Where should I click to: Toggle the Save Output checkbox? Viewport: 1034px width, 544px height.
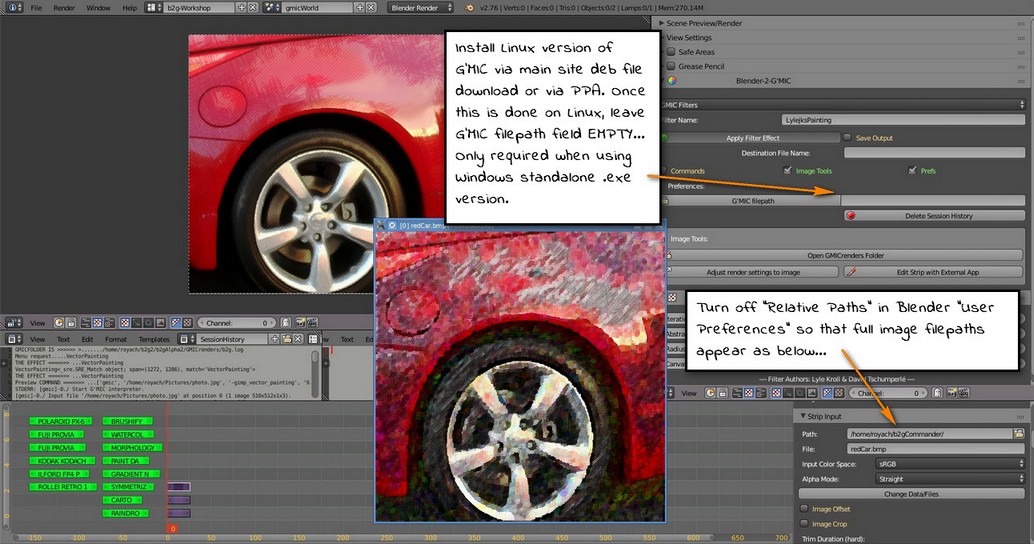click(x=847, y=138)
